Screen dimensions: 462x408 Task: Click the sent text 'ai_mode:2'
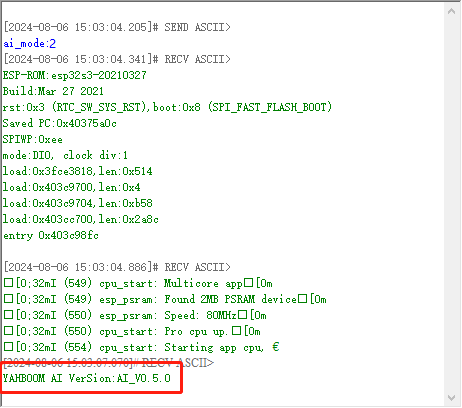[29, 43]
